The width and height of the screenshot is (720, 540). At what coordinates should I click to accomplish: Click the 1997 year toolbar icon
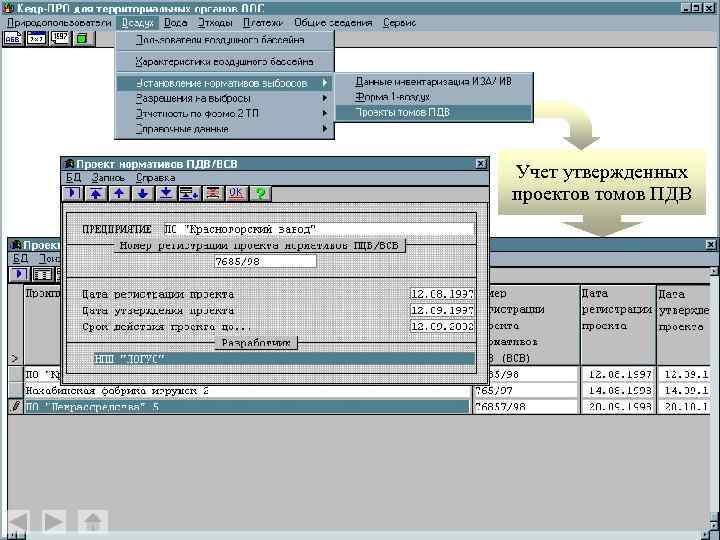[x=60, y=39]
